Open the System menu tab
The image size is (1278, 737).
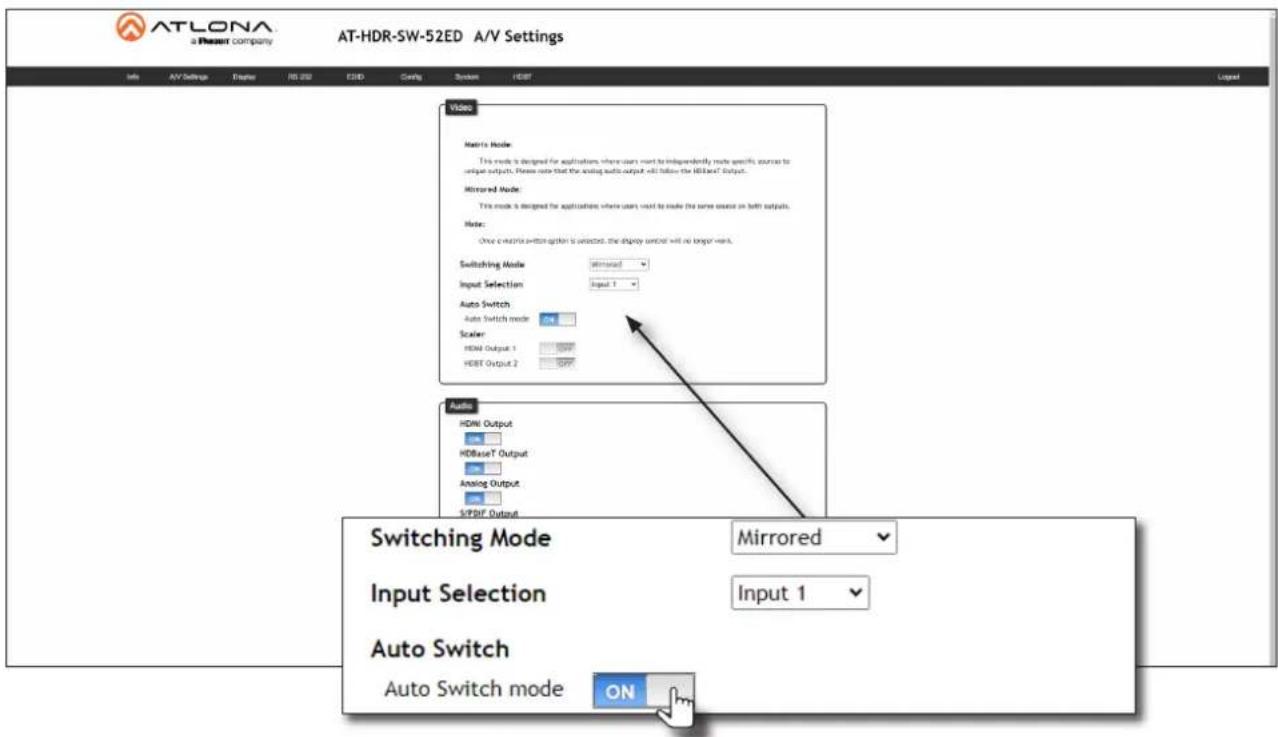pos(467,77)
